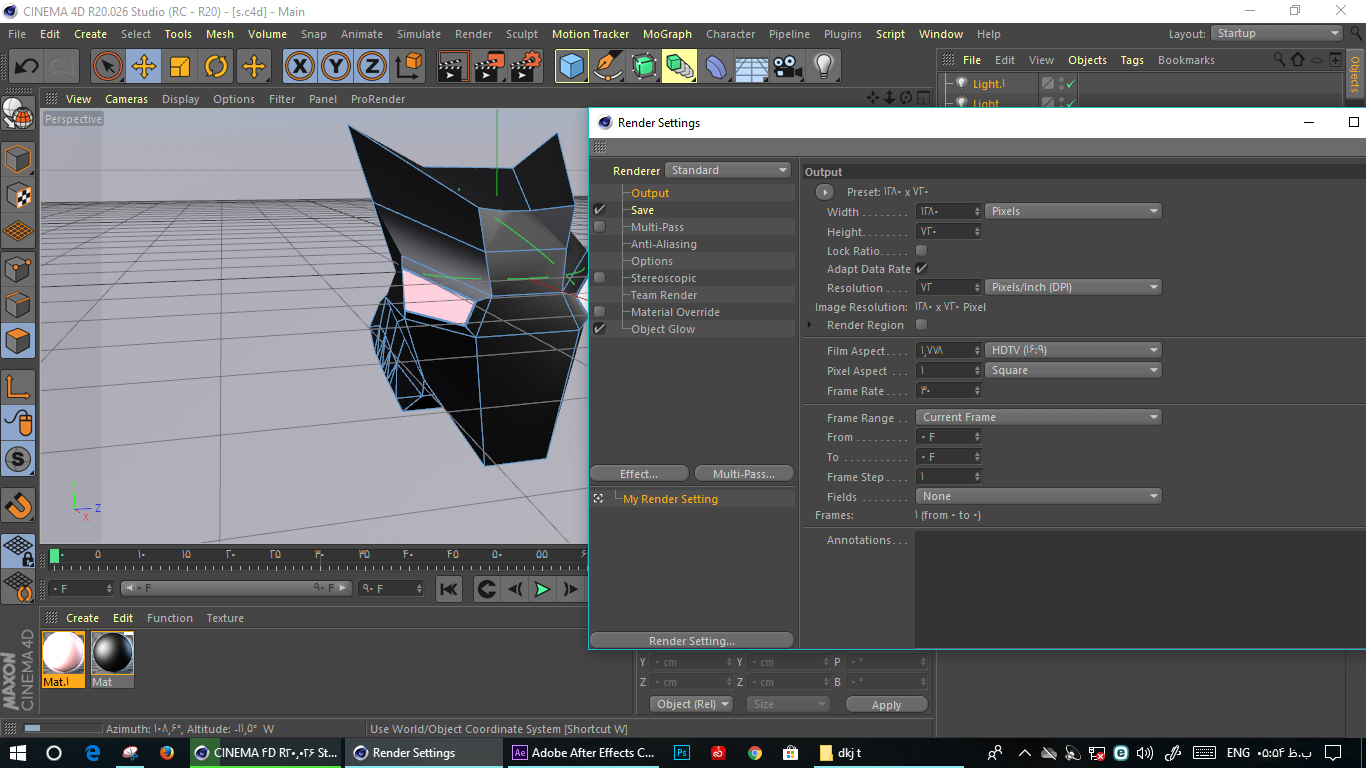Activate the Move tool
The image size is (1366, 768).
[x=144, y=67]
